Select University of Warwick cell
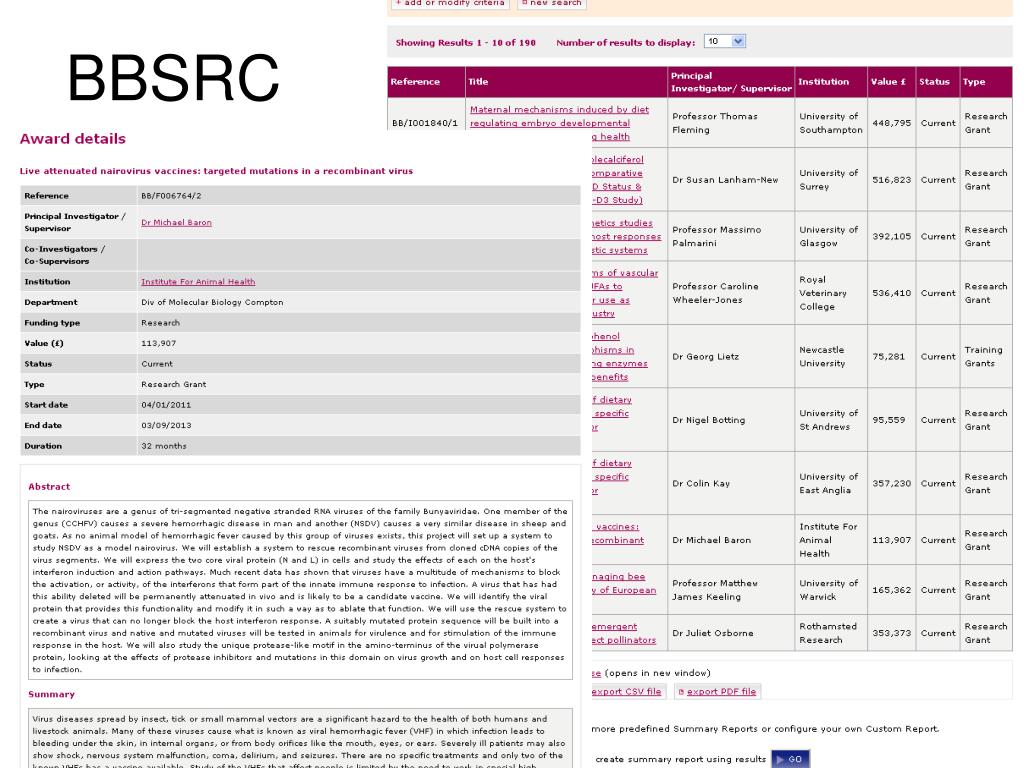The width and height of the screenshot is (1024, 768). tap(831, 590)
